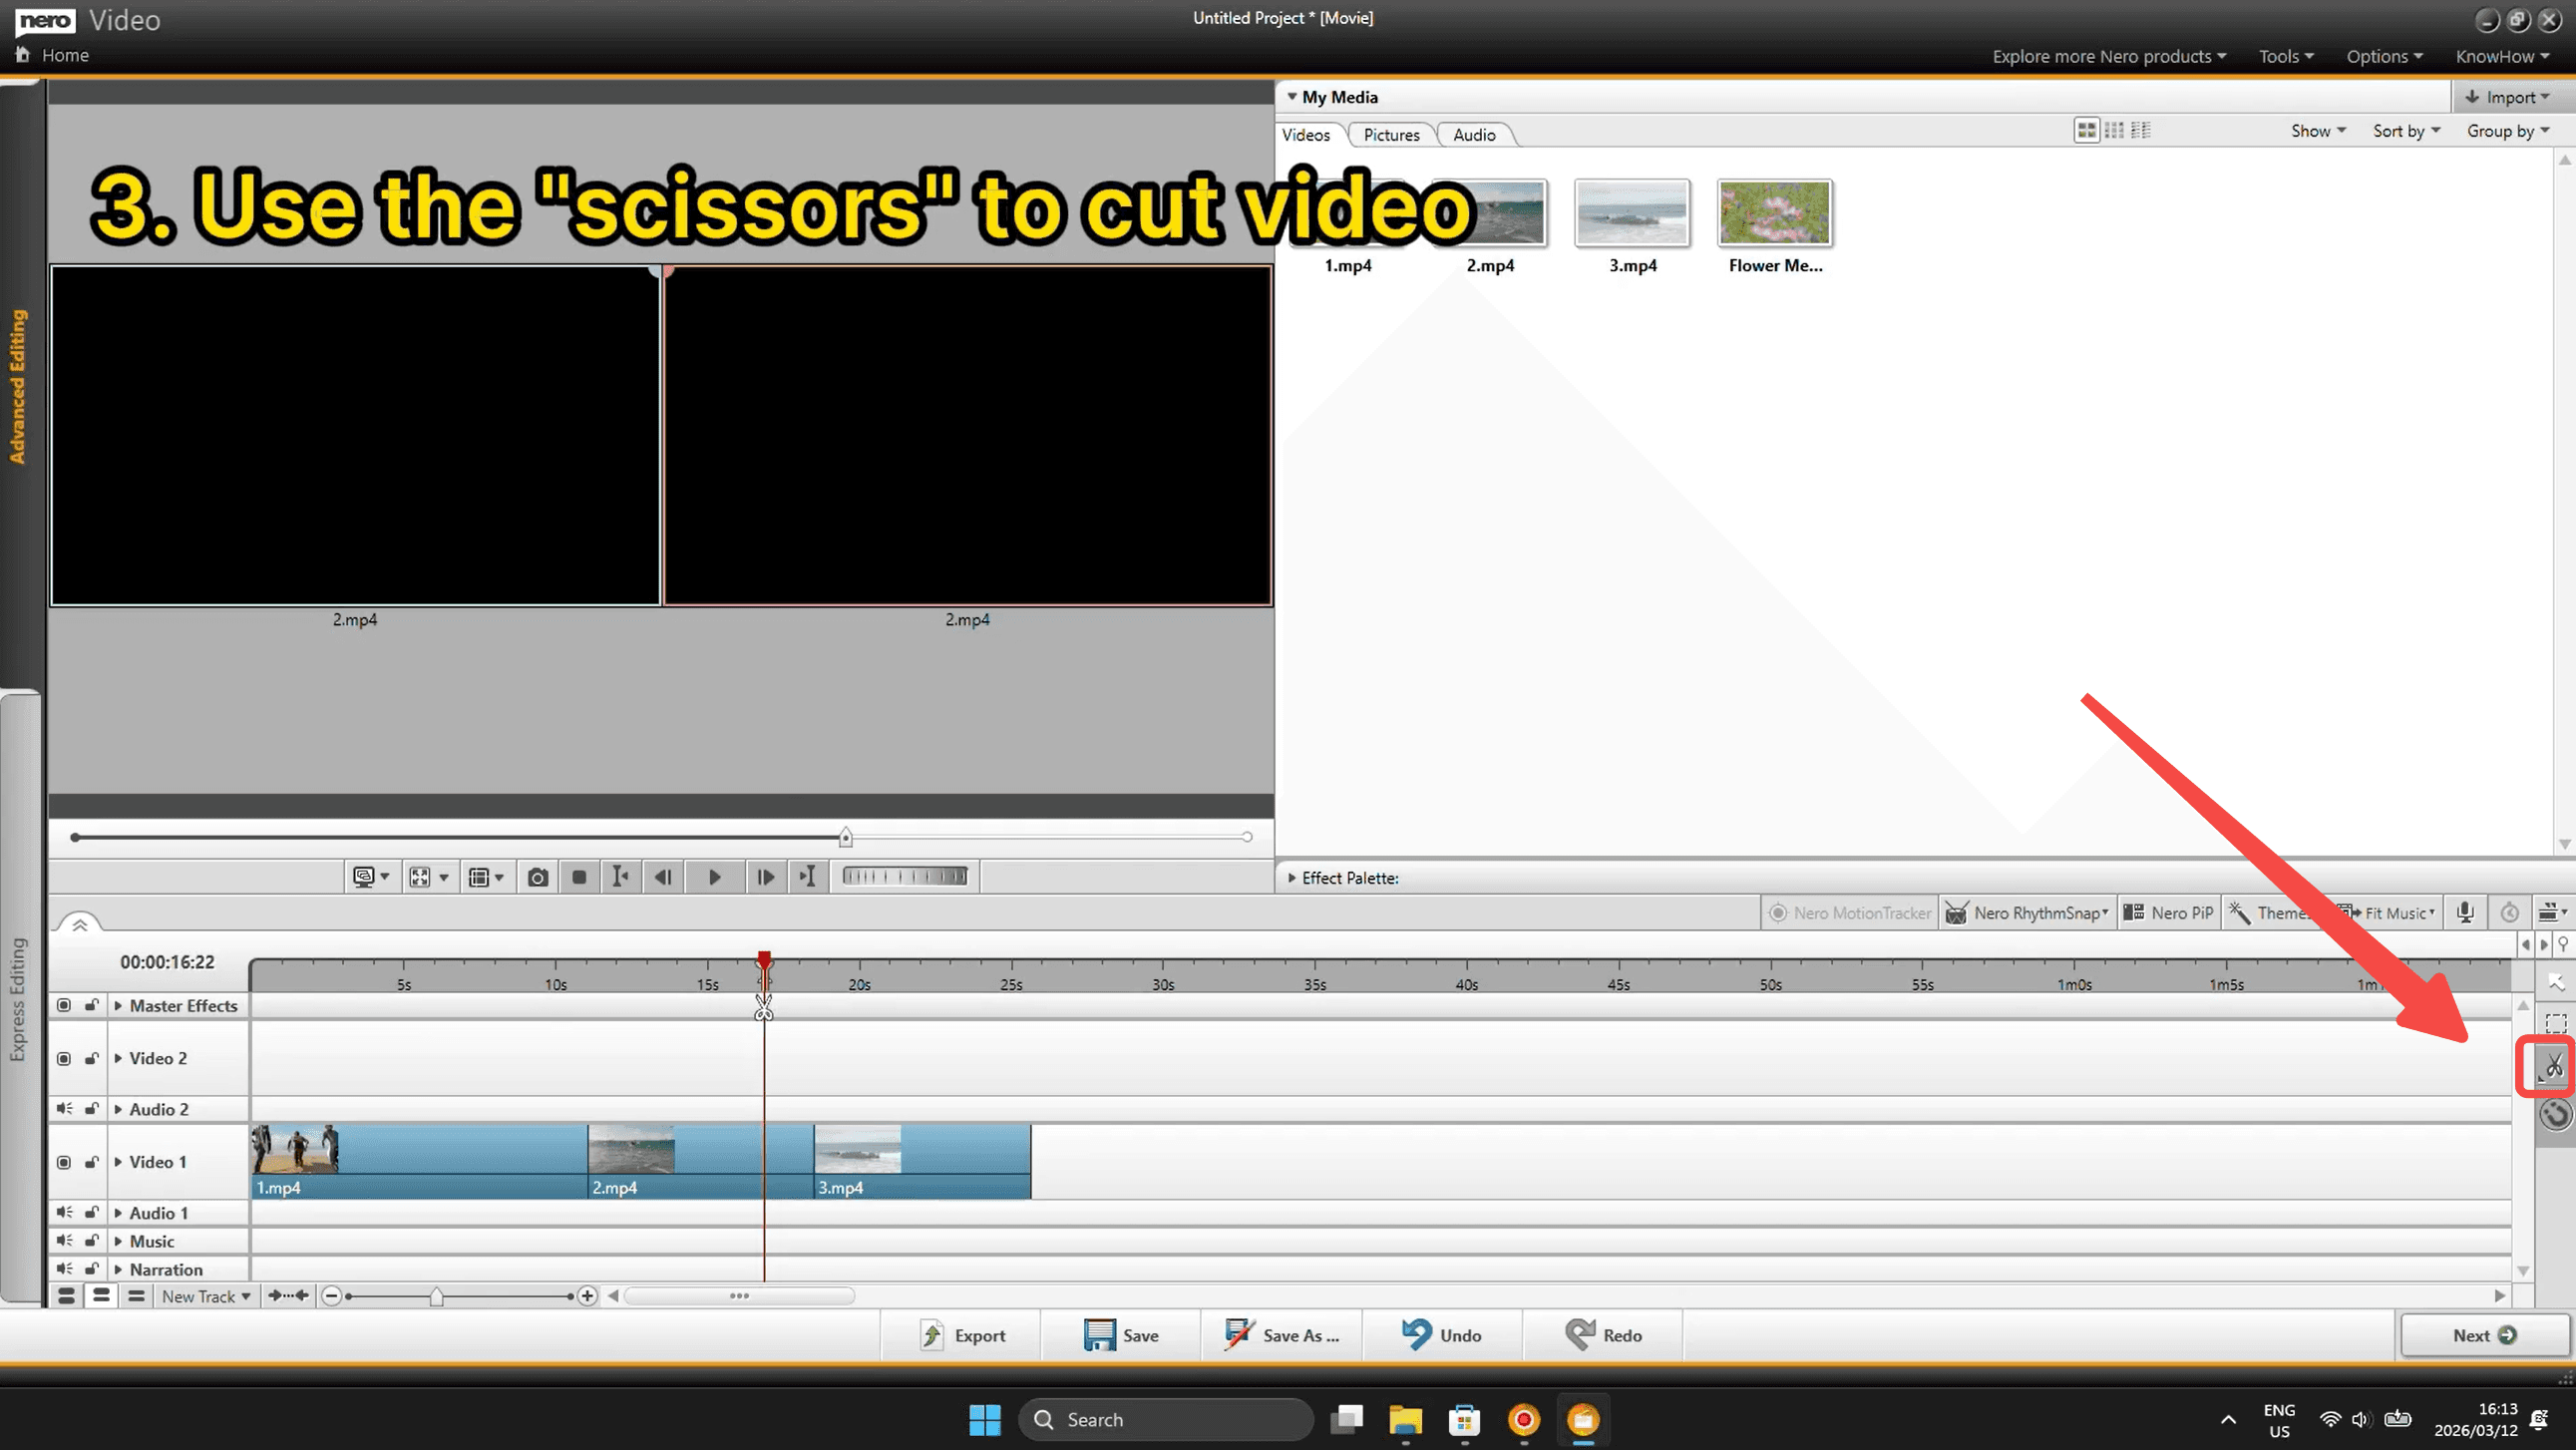Click the timeline zoom-in plus icon
The image size is (2576, 1450).
click(587, 1296)
